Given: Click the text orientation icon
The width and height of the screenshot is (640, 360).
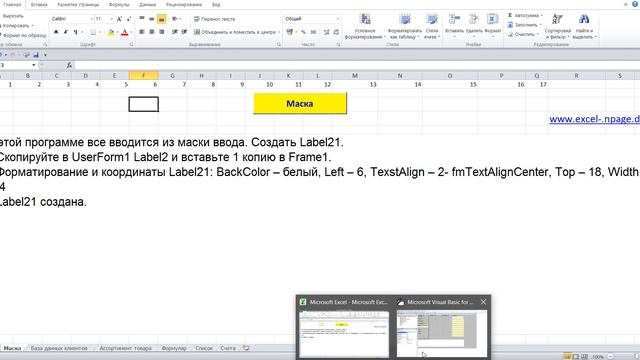Looking at the screenshot, I should tap(174, 19).
